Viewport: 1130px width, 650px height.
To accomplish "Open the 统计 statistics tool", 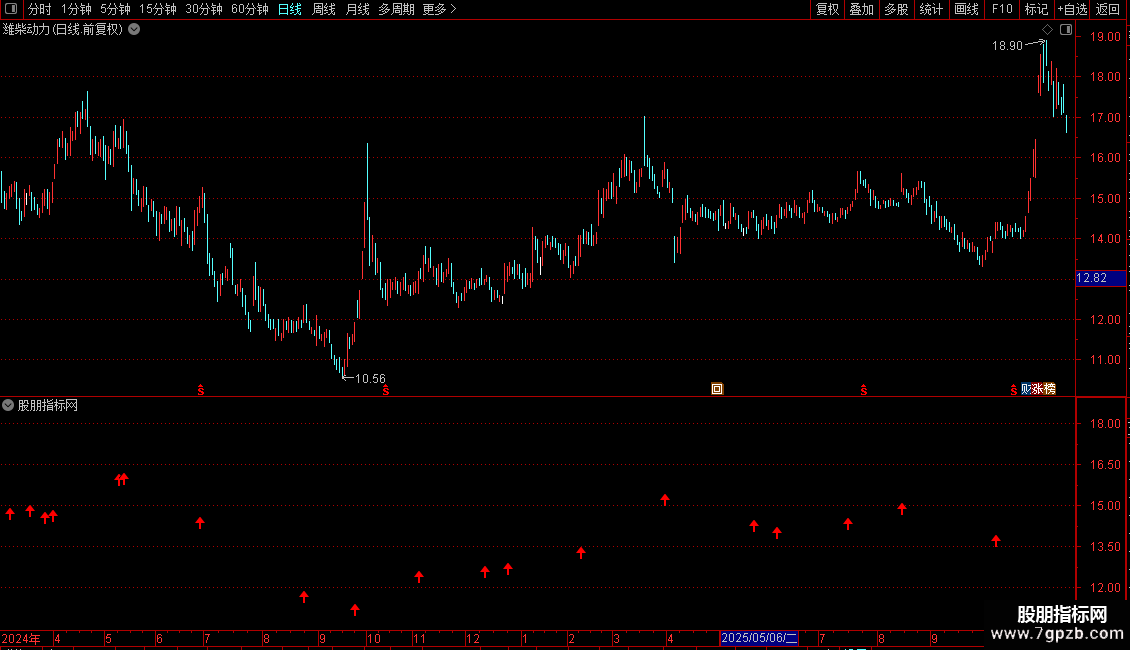I will (931, 9).
